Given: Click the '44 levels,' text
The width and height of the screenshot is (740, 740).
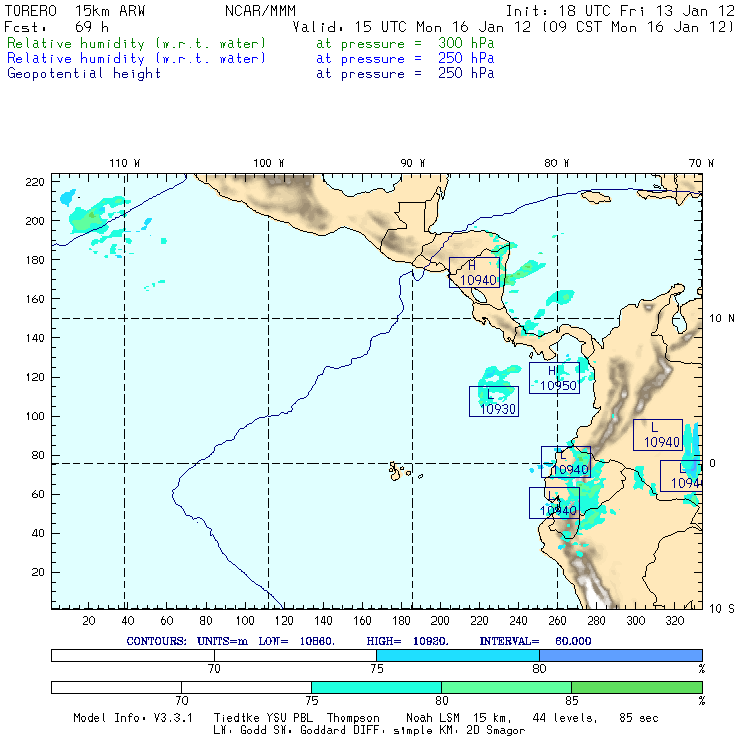Looking at the screenshot, I should point(565,718).
